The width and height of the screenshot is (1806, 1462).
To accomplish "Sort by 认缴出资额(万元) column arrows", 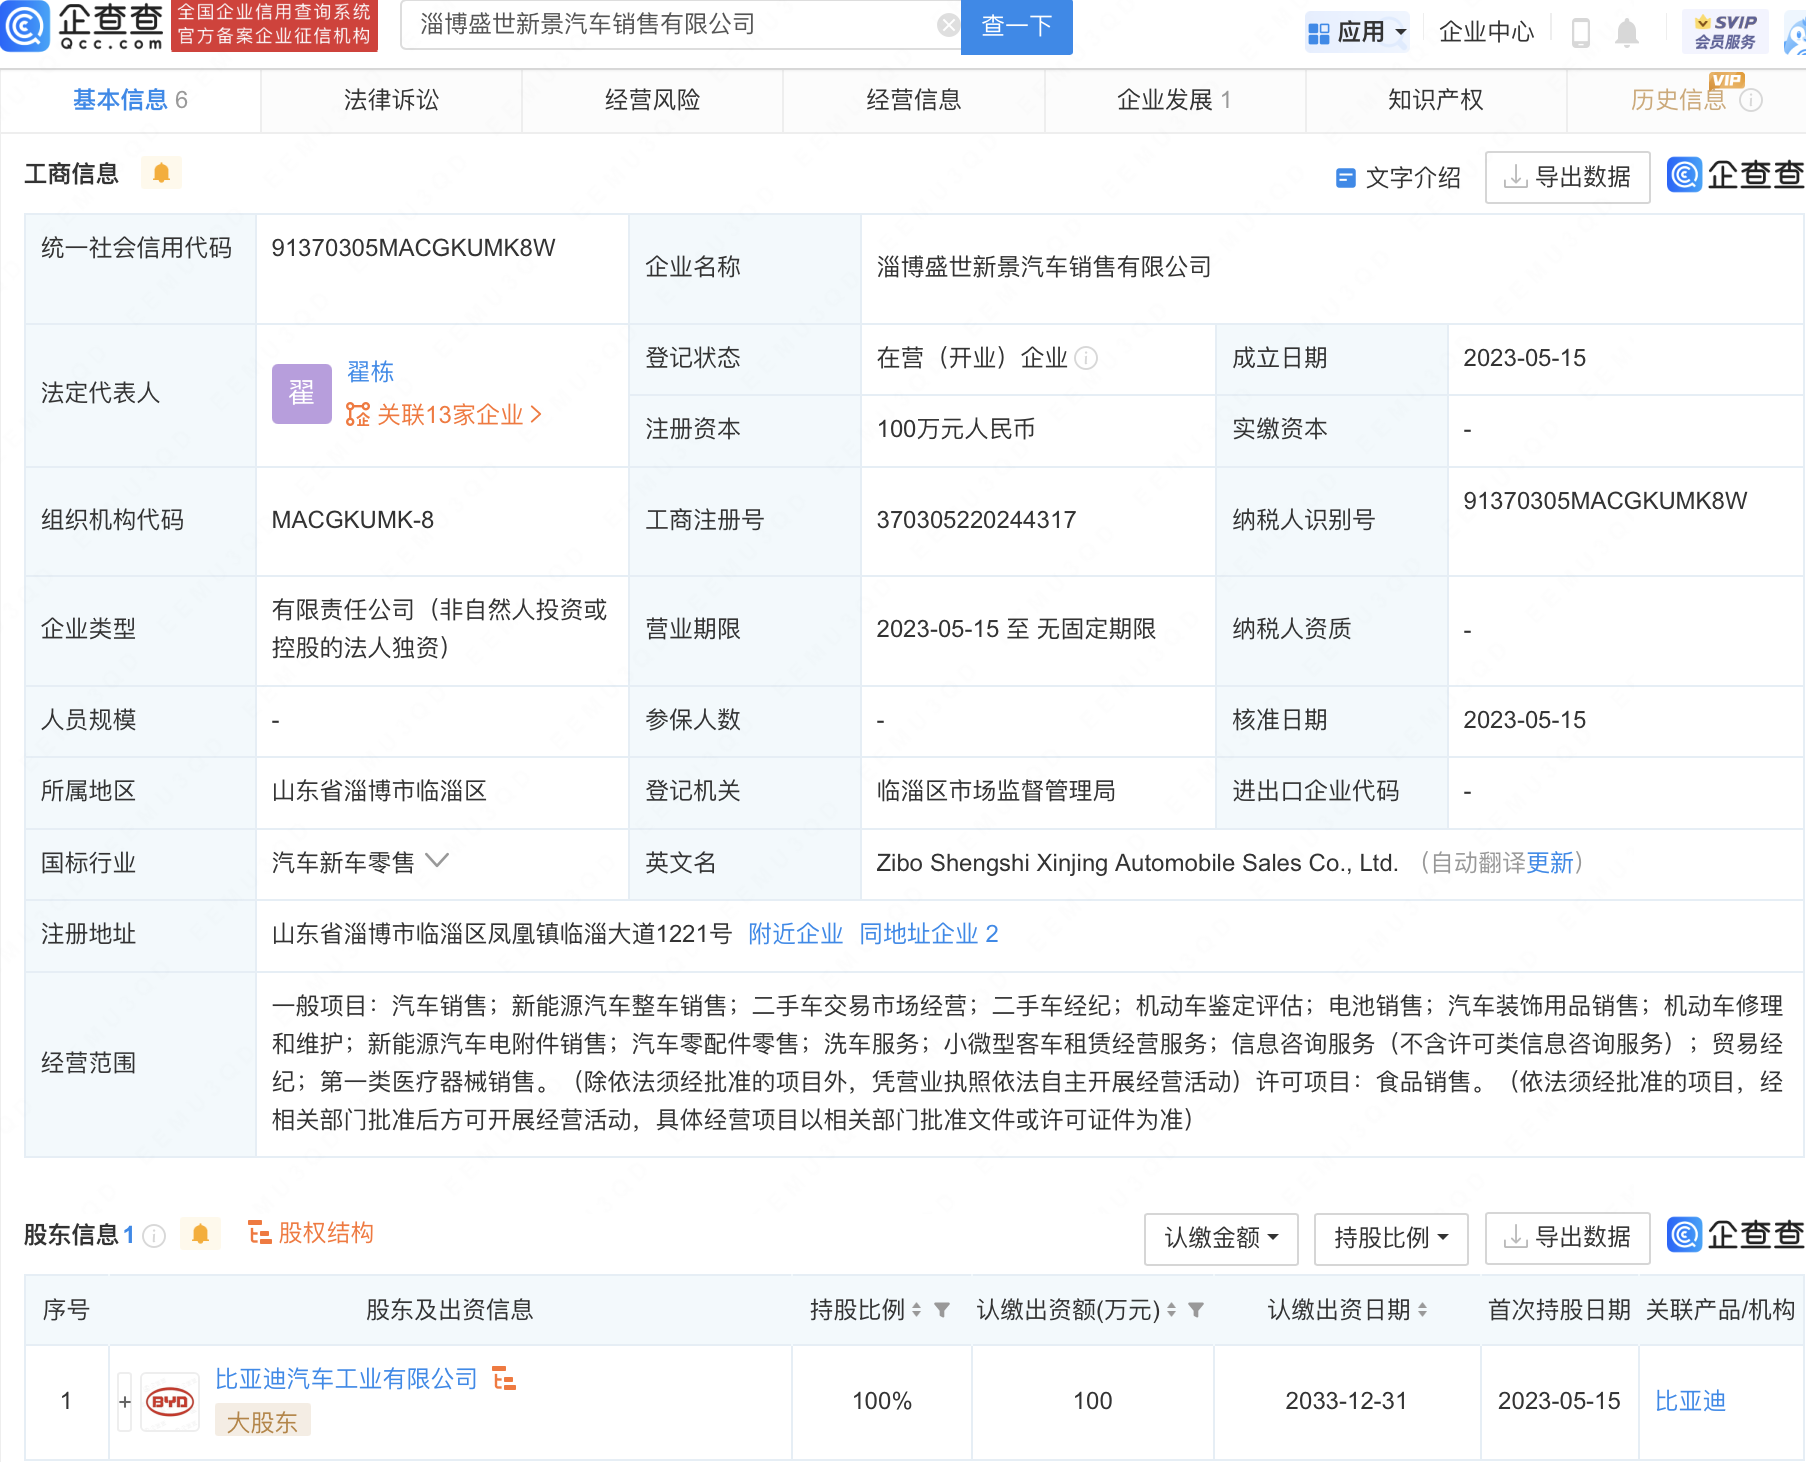I will (x=1171, y=1310).
